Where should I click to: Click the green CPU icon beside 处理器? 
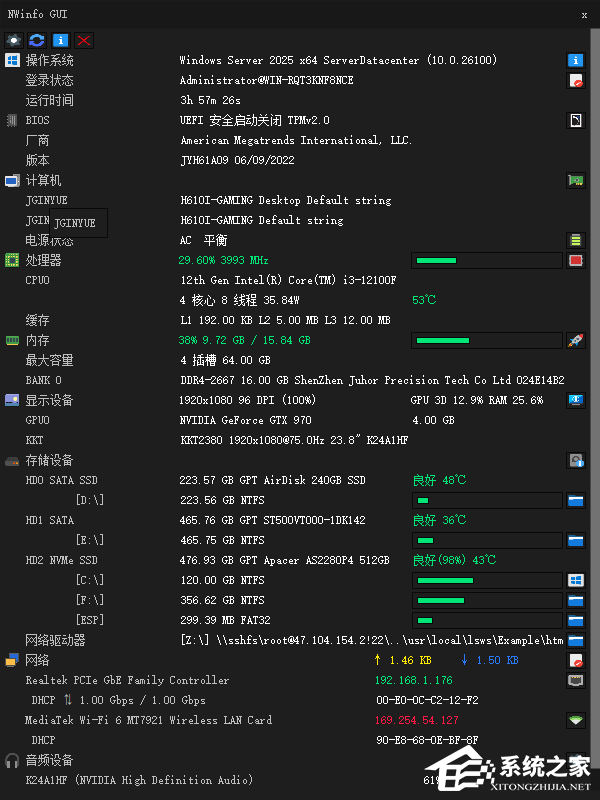[12, 260]
